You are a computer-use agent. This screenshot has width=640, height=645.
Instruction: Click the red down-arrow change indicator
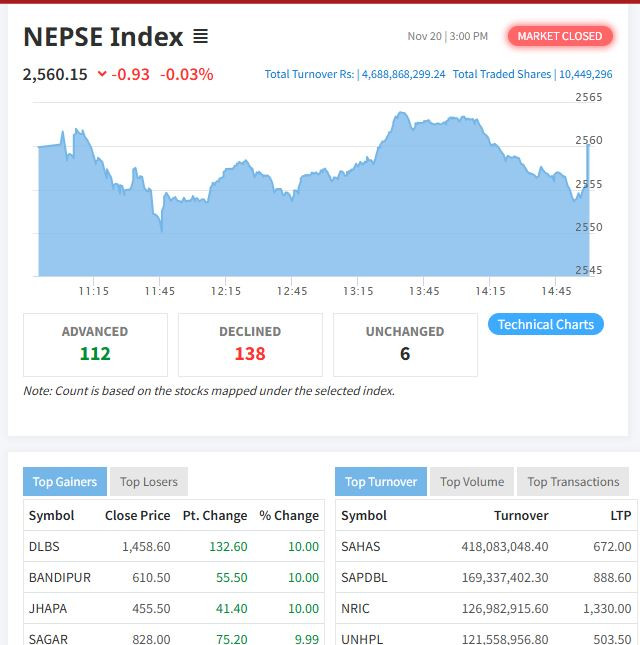click(x=102, y=74)
